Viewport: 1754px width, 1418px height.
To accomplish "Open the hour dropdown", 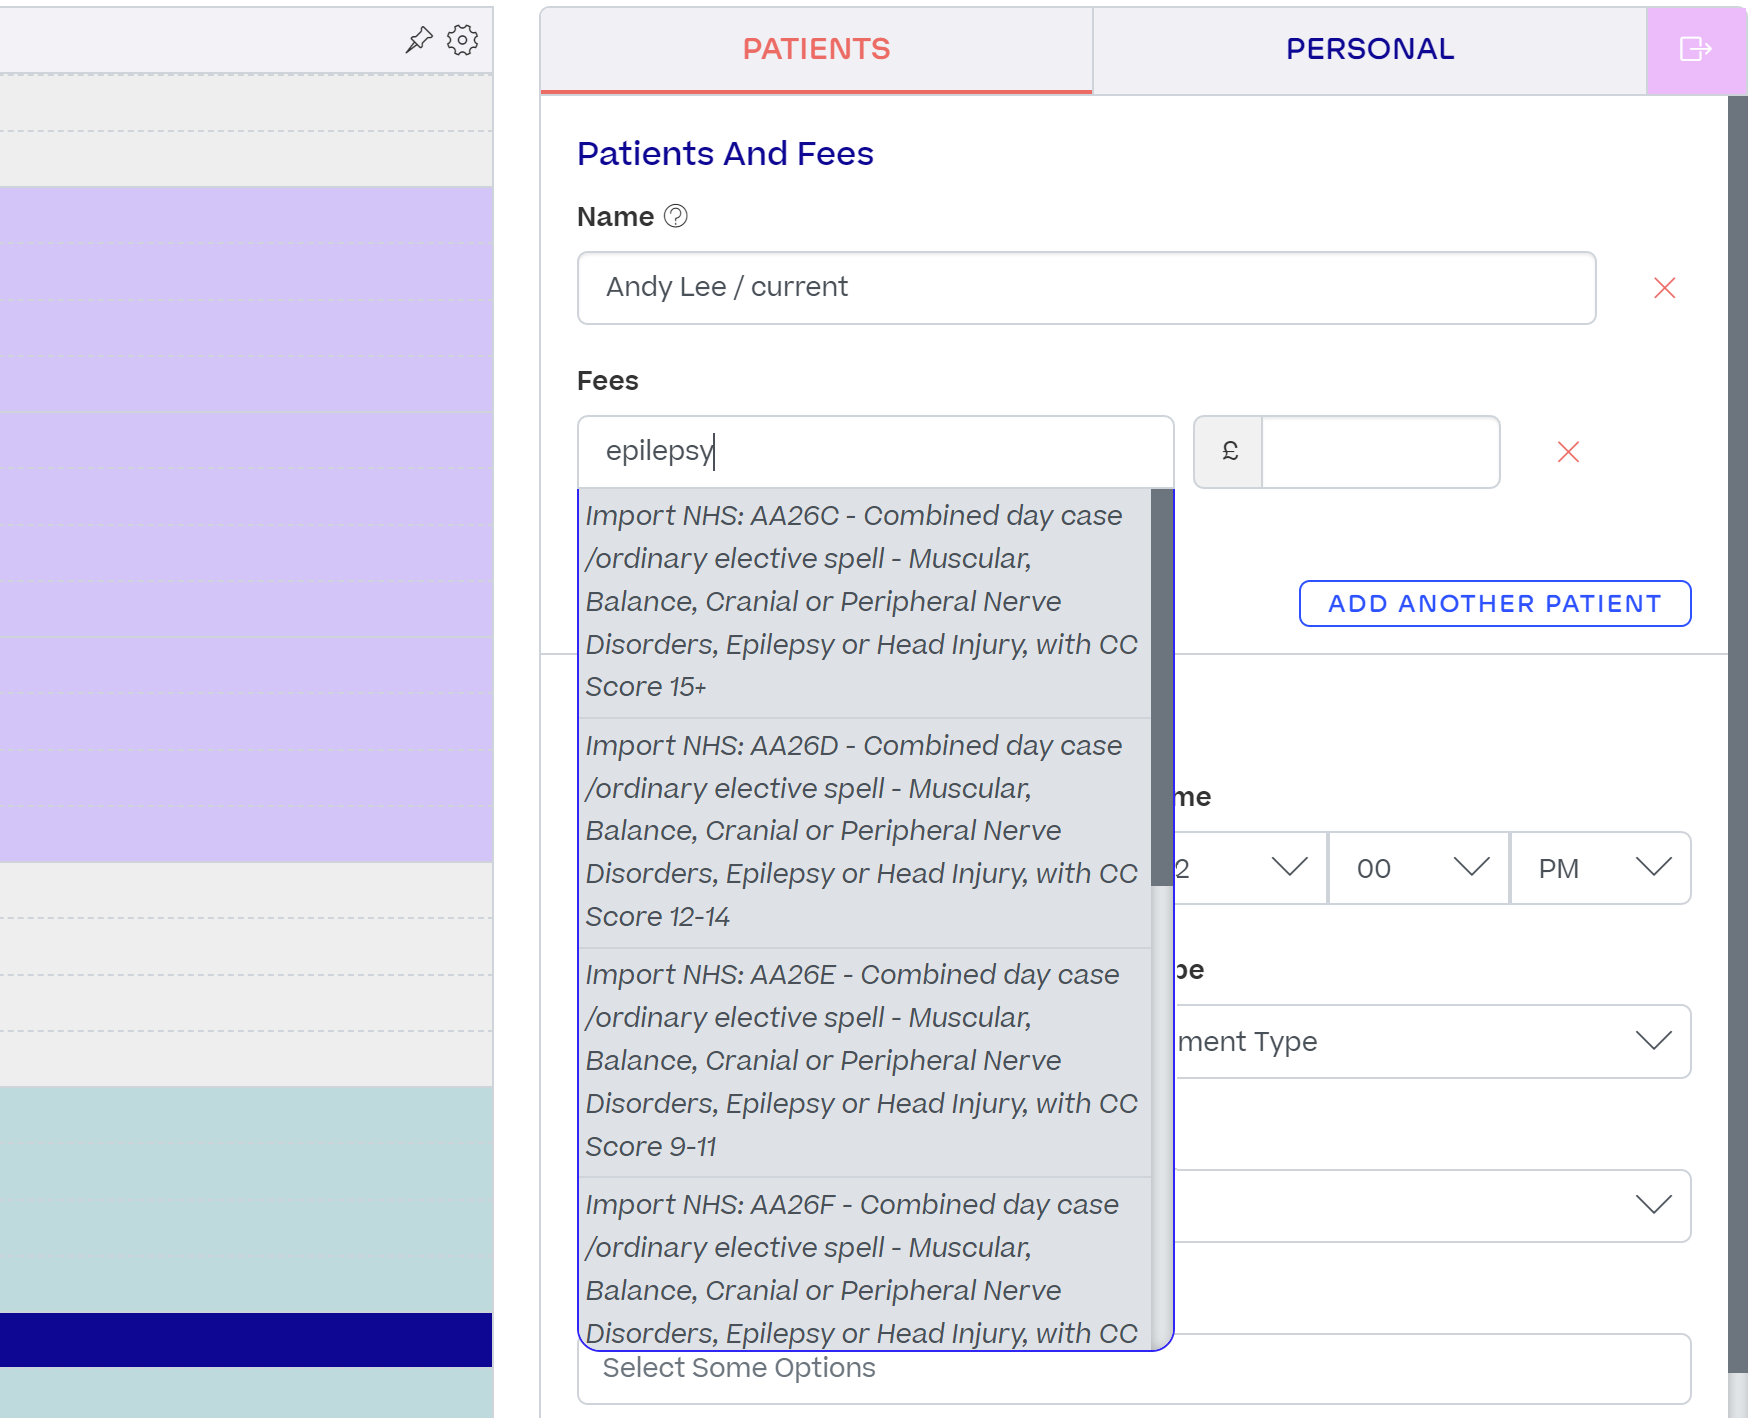I will point(1250,868).
